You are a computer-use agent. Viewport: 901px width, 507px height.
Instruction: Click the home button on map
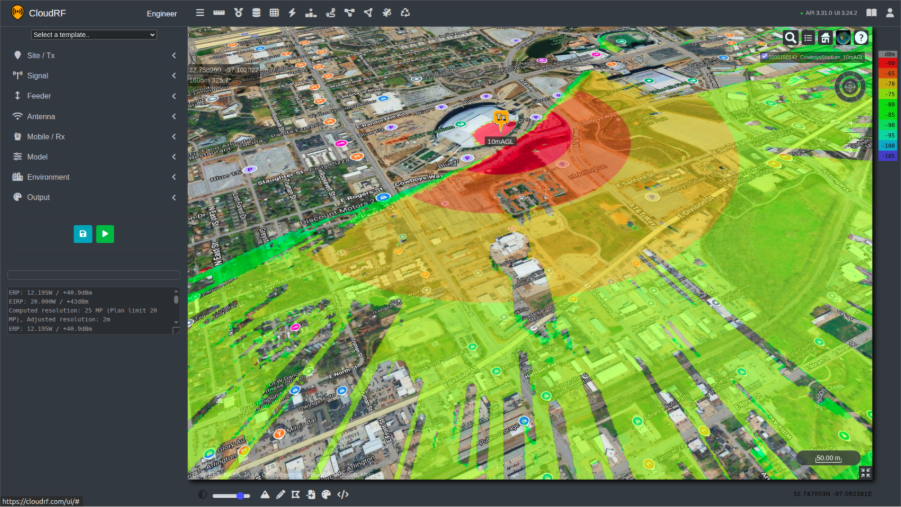pyautogui.click(x=825, y=38)
